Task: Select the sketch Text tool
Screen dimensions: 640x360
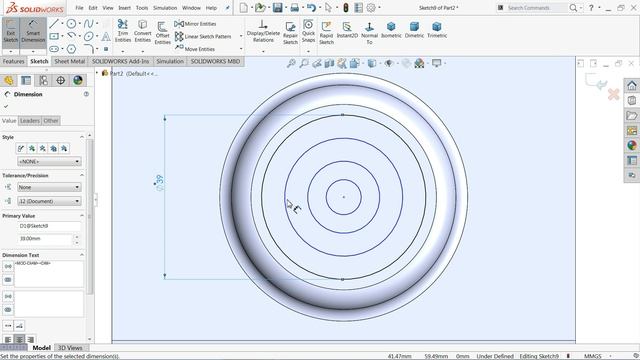Action: (106, 36)
